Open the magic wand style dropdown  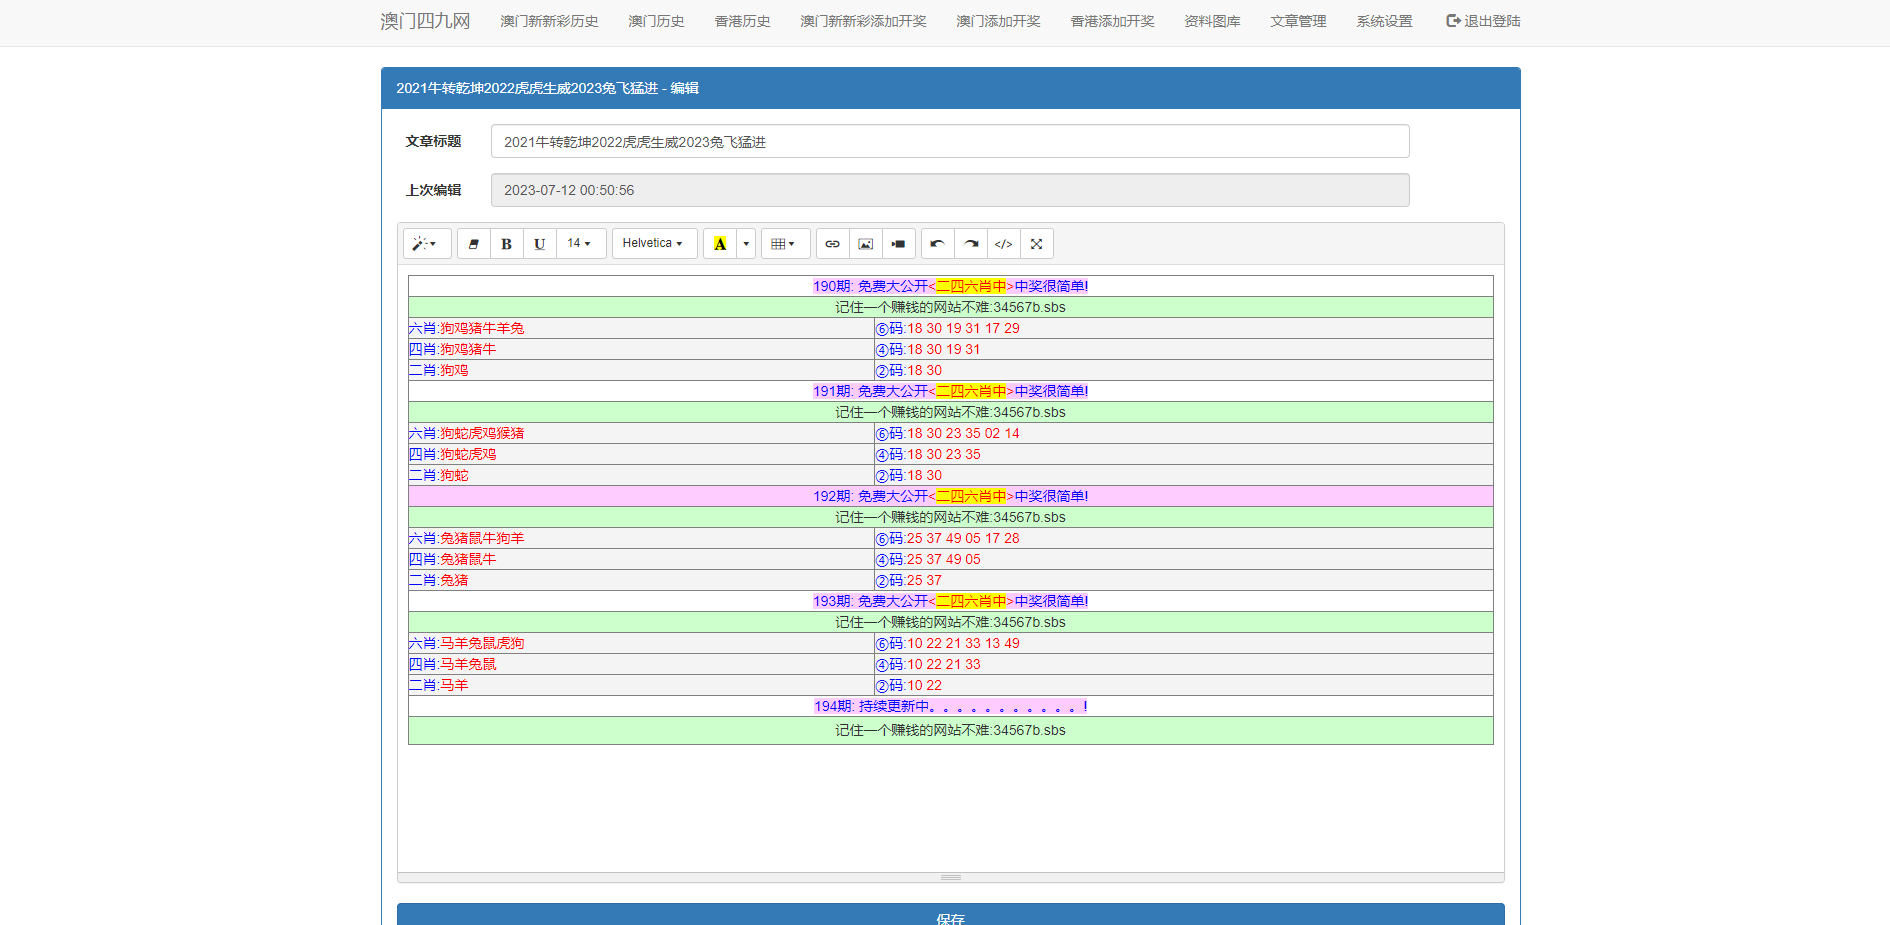coord(426,244)
